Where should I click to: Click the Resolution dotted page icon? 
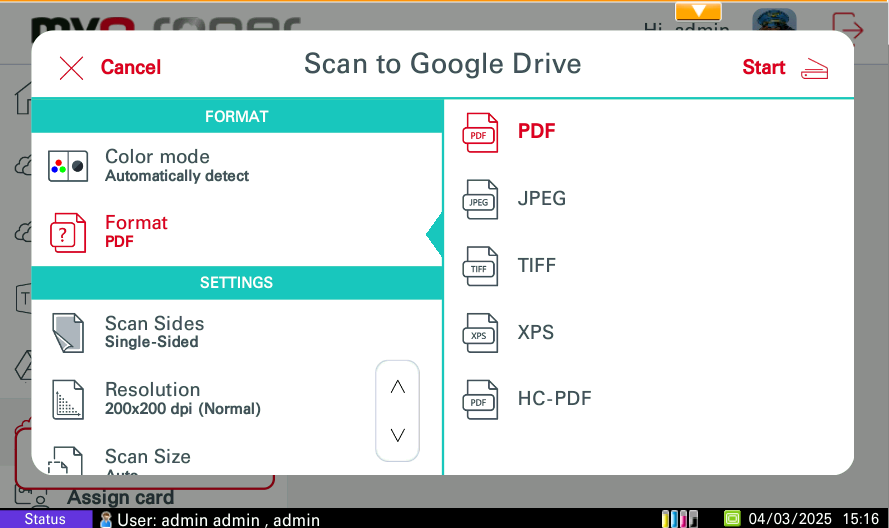click(68, 399)
